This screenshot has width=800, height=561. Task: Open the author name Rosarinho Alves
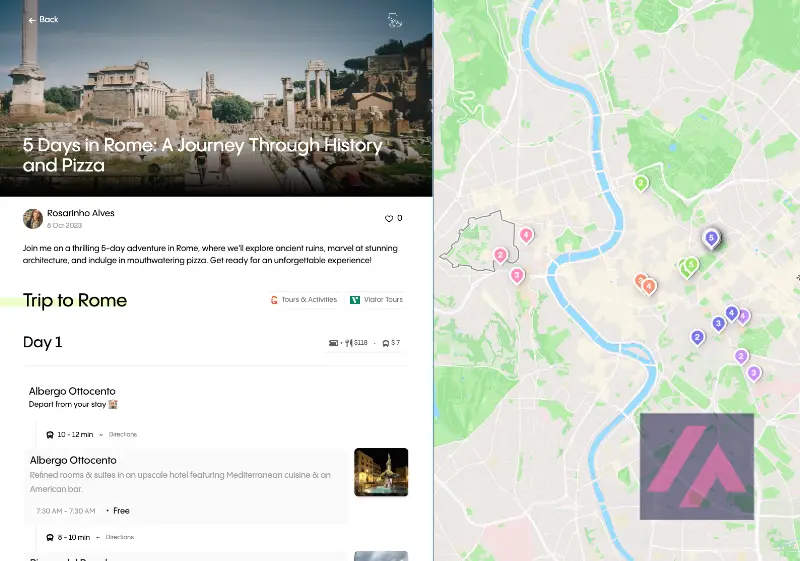pyautogui.click(x=81, y=213)
